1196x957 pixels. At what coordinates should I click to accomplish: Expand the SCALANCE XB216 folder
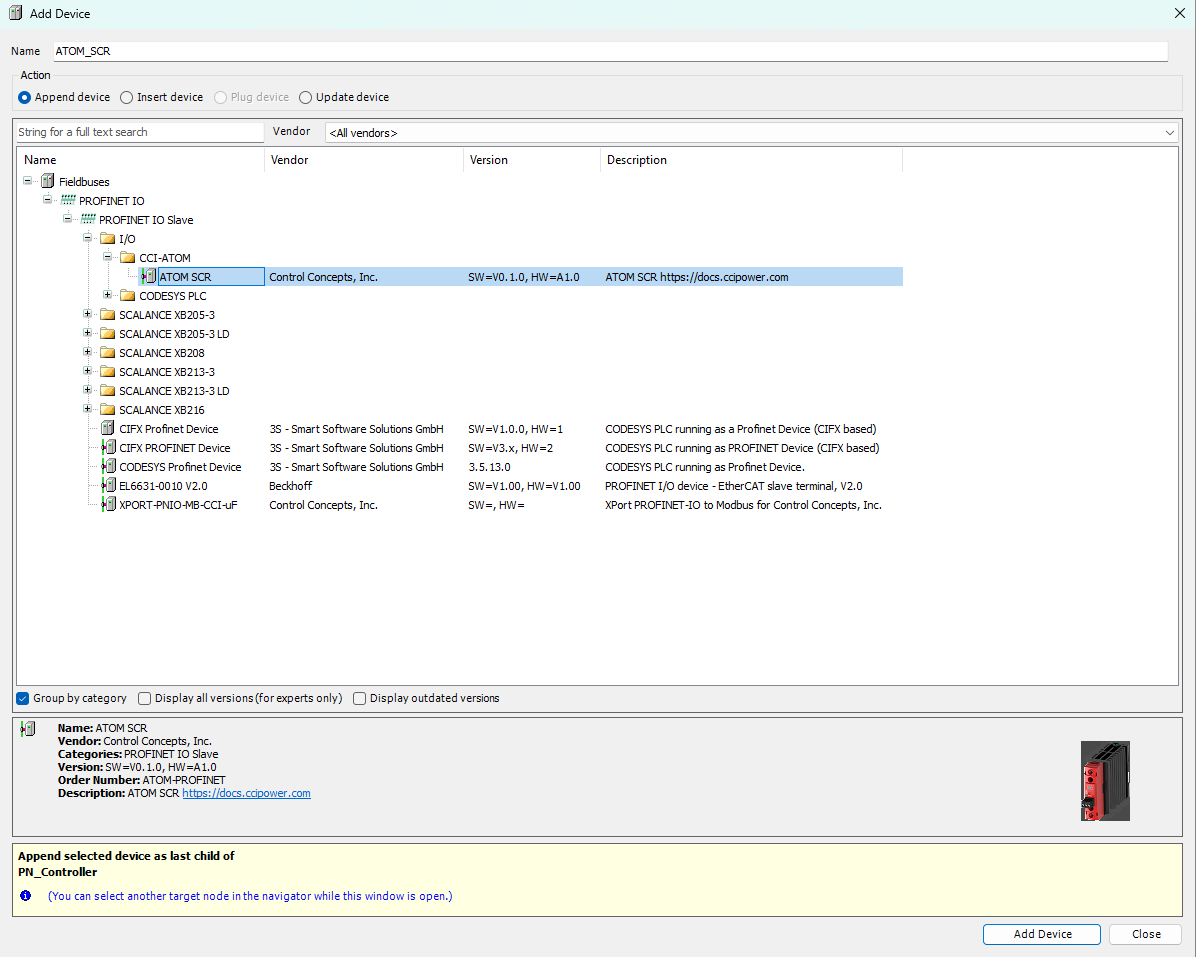(x=87, y=409)
